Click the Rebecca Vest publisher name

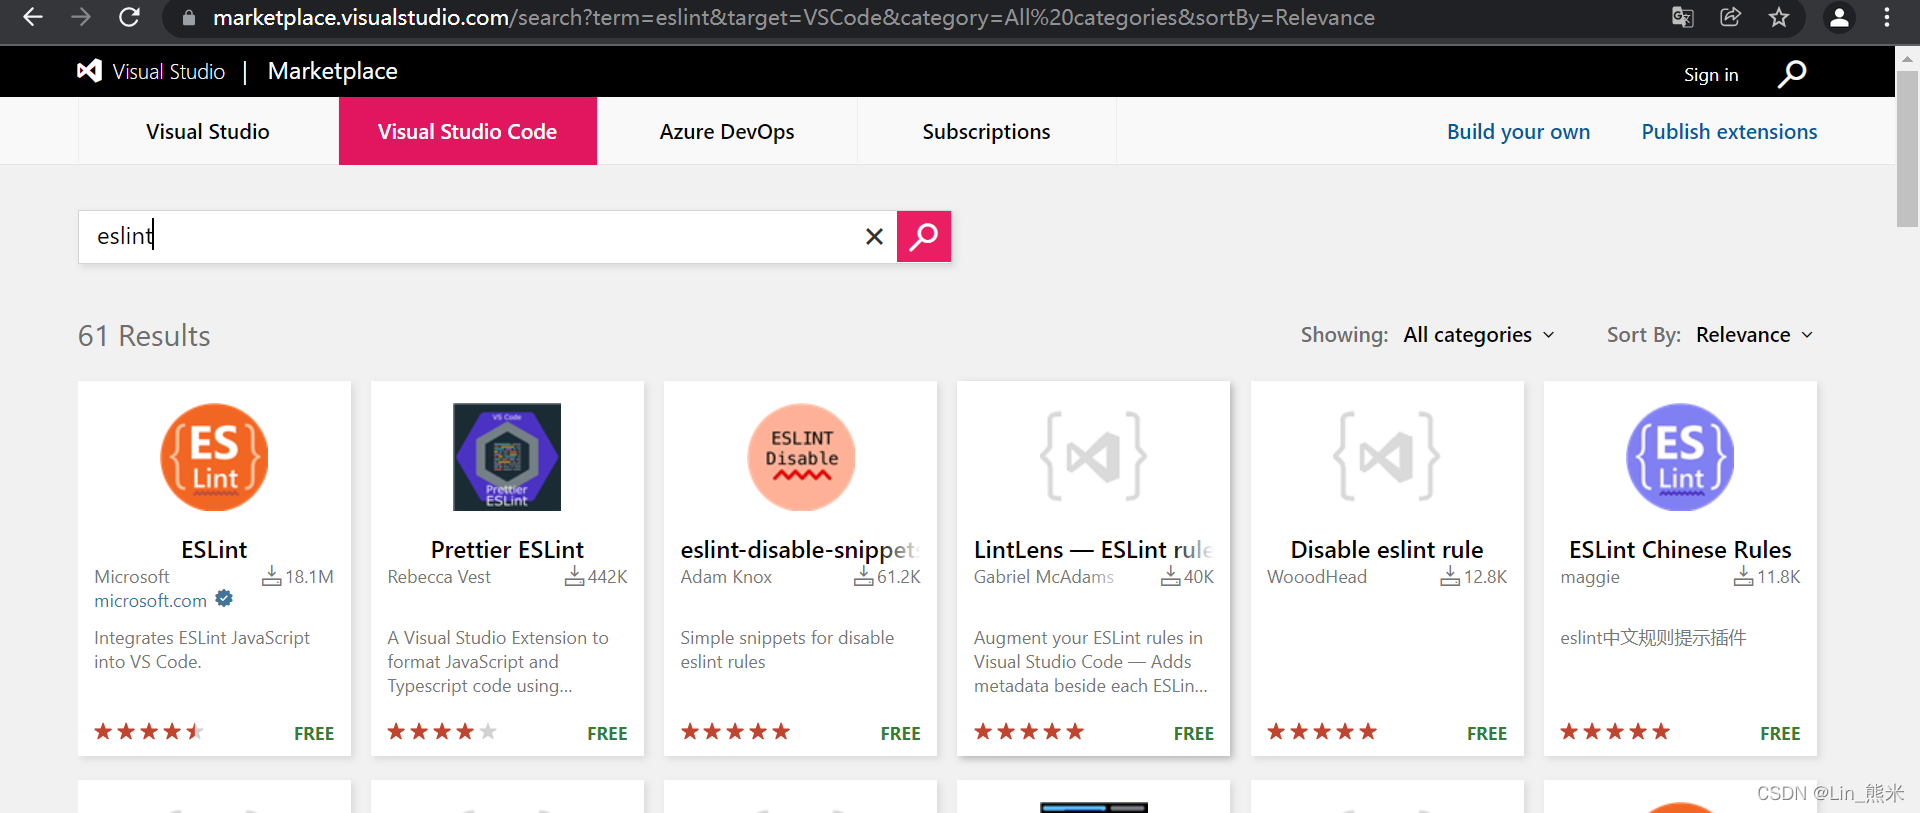point(439,576)
